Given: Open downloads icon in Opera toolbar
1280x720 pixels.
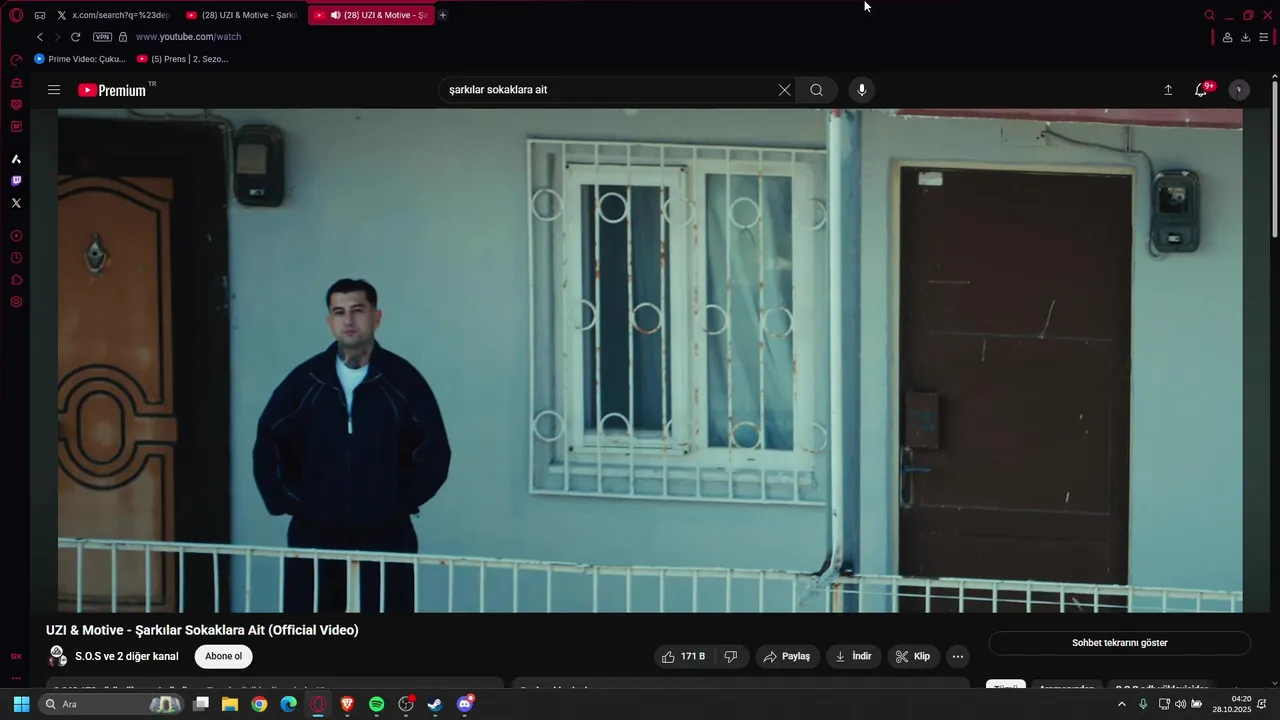Looking at the screenshot, I should click(x=1245, y=37).
